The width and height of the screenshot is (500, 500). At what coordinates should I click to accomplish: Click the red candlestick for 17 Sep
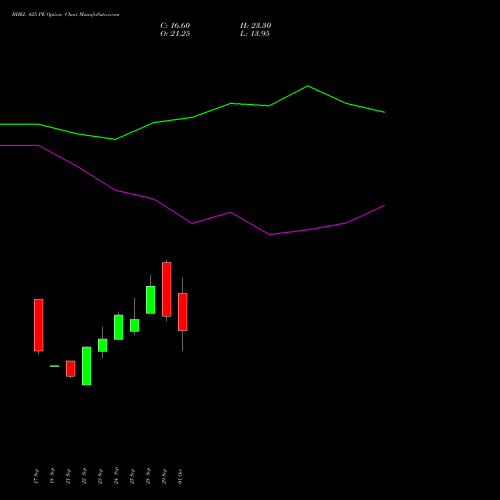coord(39,325)
